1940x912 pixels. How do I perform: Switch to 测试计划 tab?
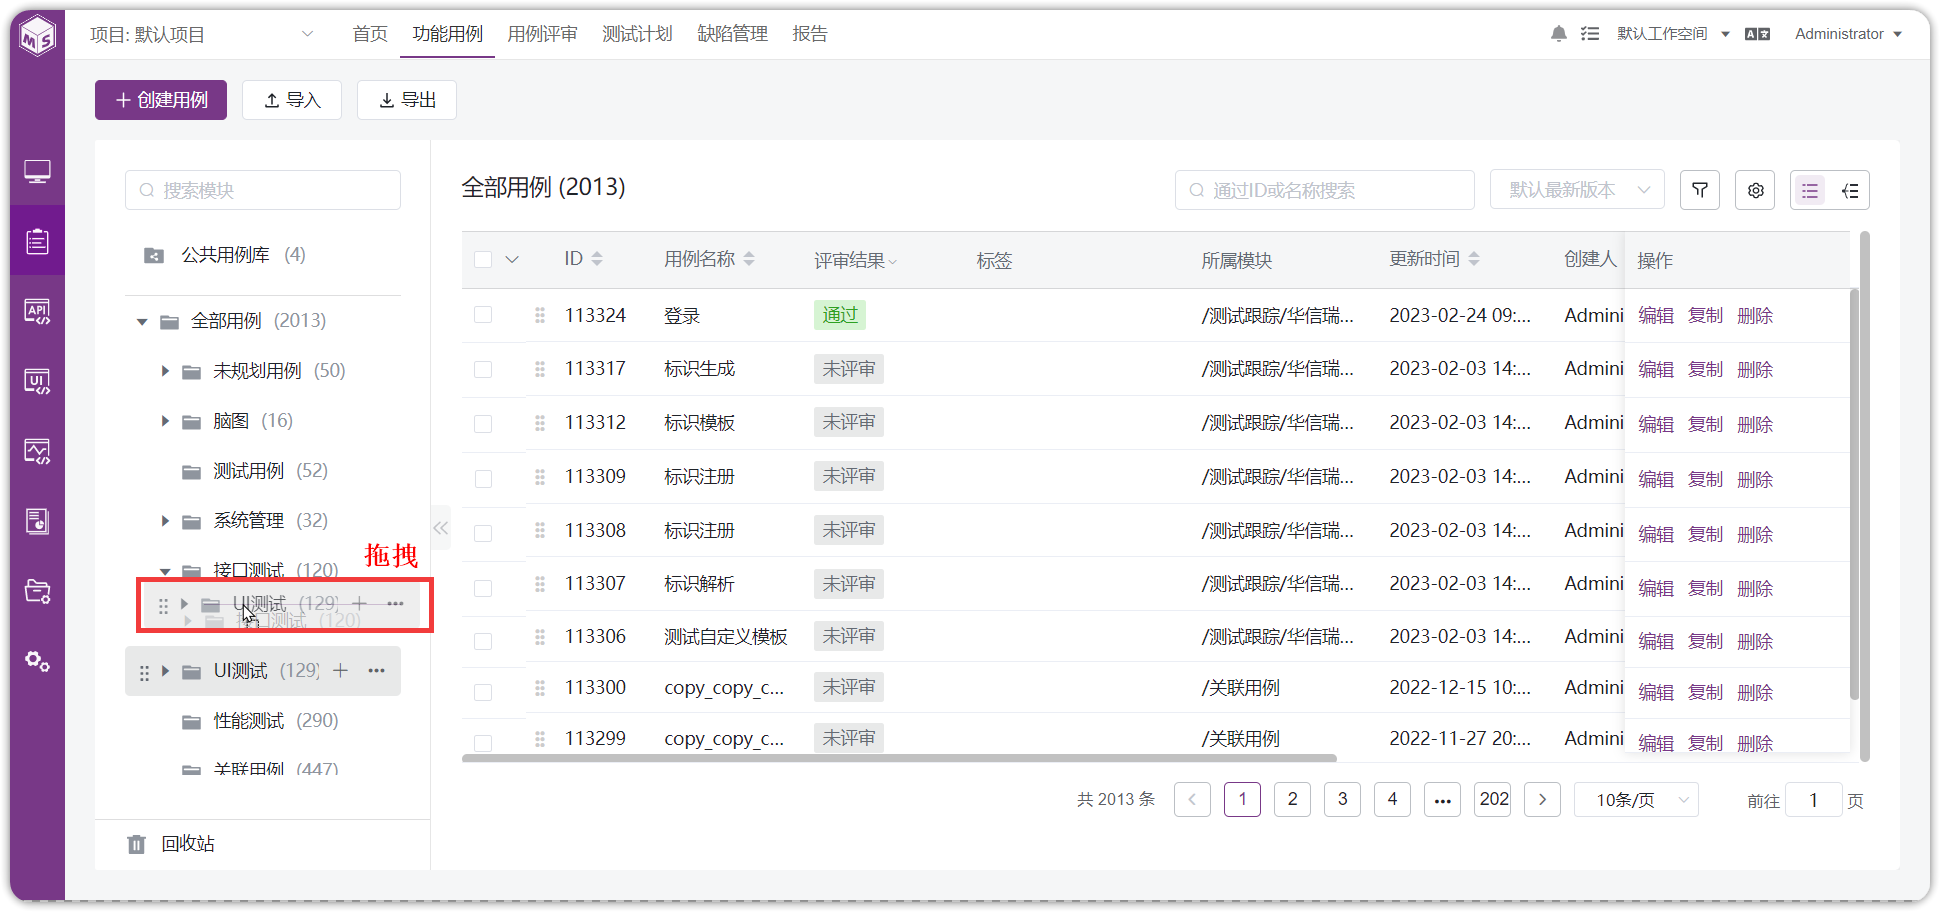coord(637,34)
